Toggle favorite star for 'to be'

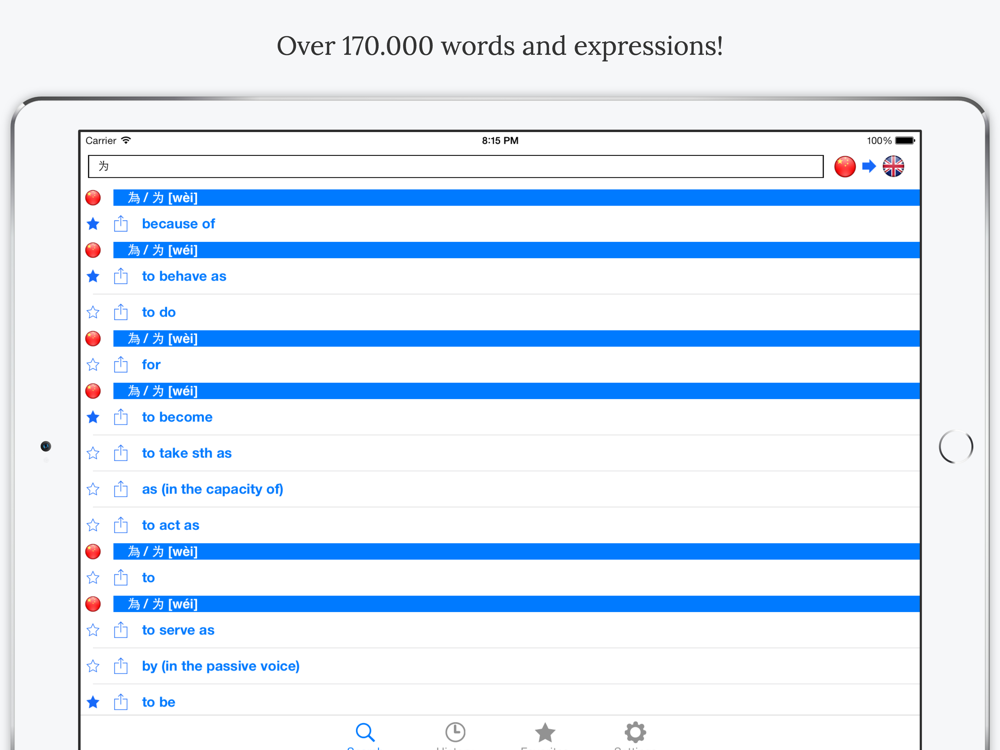pyautogui.click(x=93, y=702)
